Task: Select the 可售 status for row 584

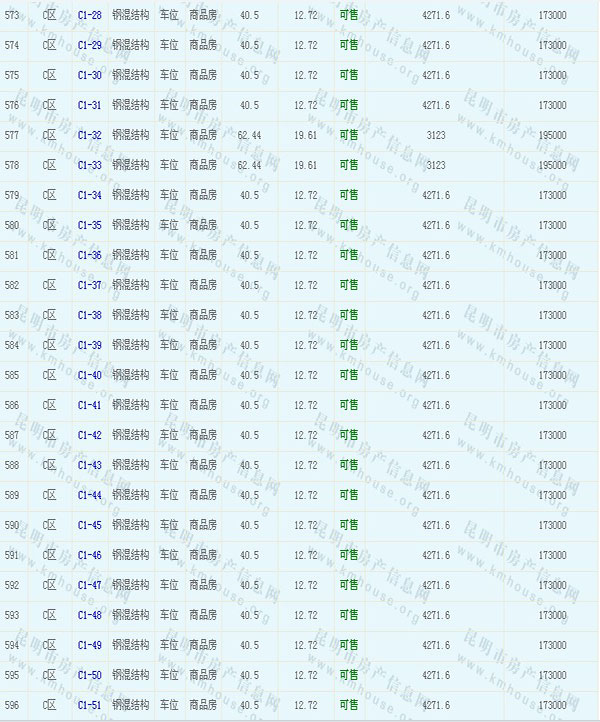Action: (x=348, y=345)
